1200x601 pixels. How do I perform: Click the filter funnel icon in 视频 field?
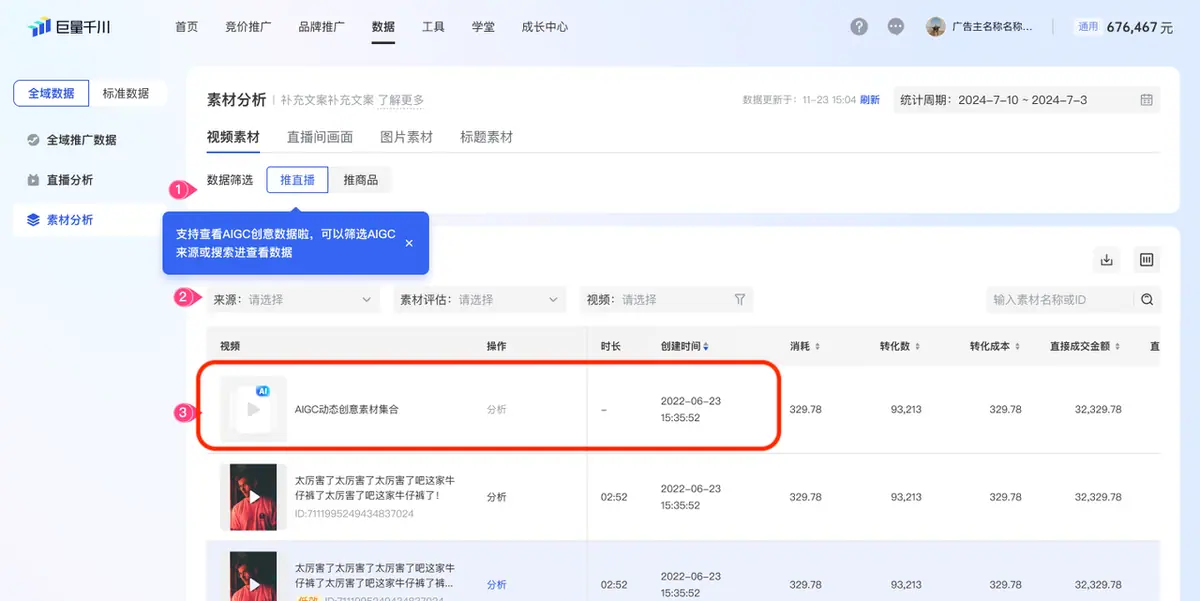click(x=740, y=299)
